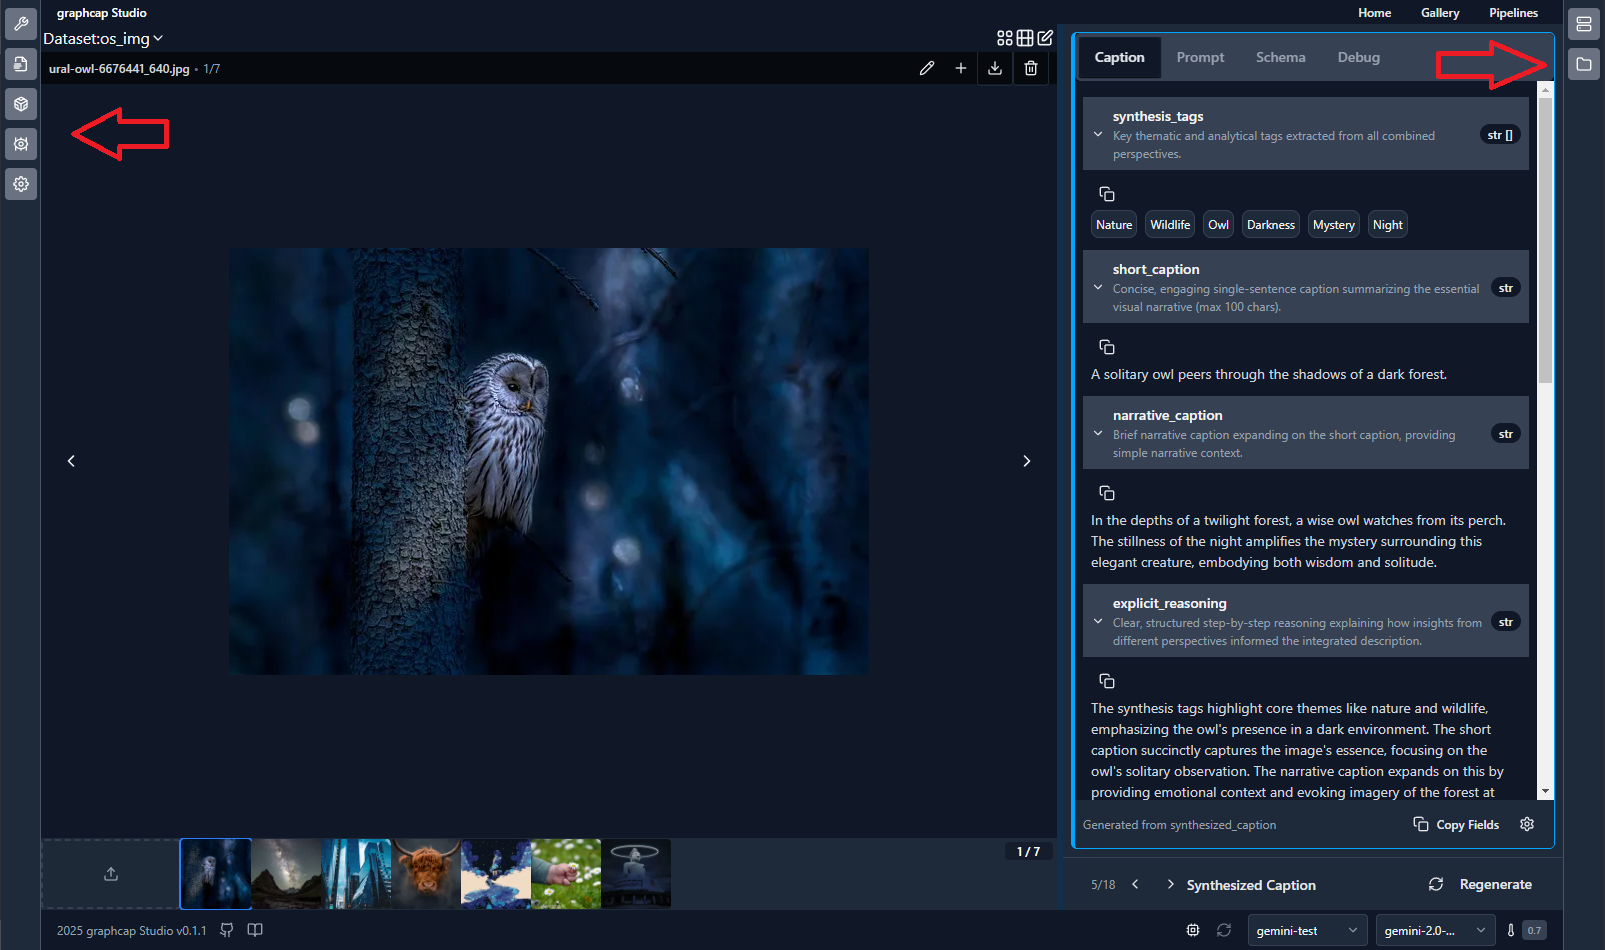Open the folder icon in right sidebar
The height and width of the screenshot is (950, 1605).
click(1584, 64)
